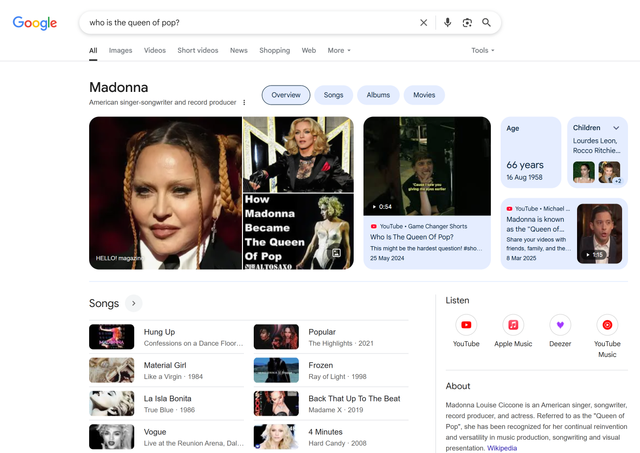Submit search with magnifying glass icon

pyautogui.click(x=486, y=22)
